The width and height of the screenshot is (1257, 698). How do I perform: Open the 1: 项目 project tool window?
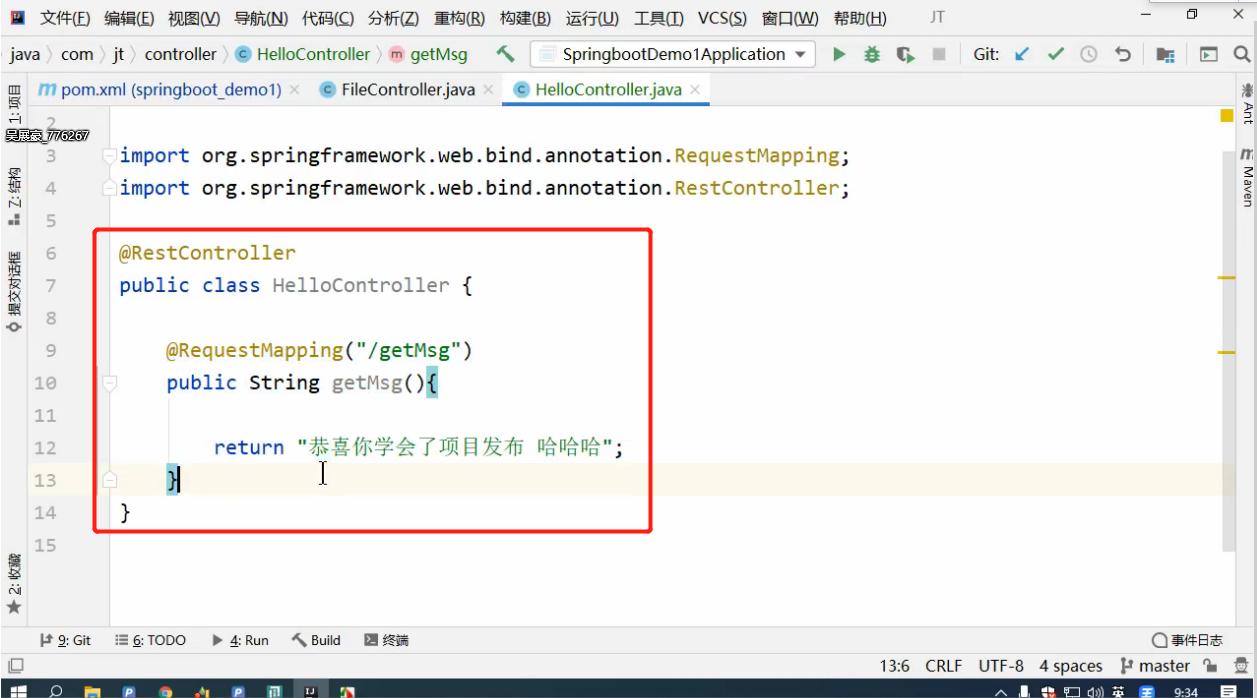(x=14, y=106)
